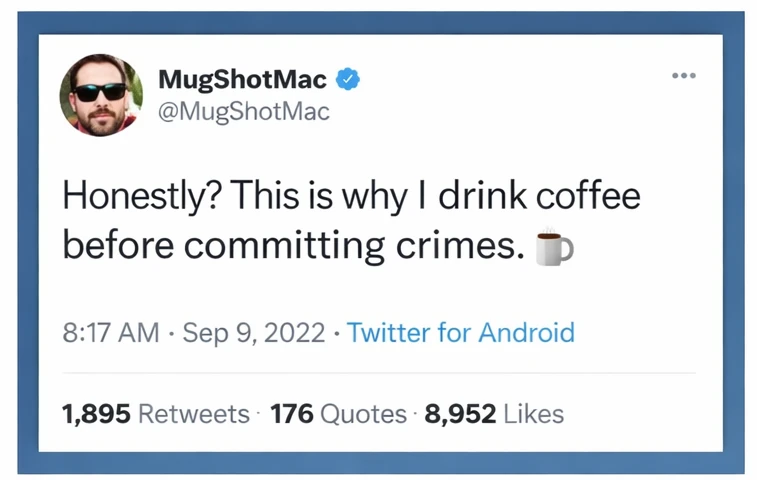Image resolution: width=757 pixels, height=480 pixels.
Task: Click the word "coffee" in the tweet
Action: (589, 196)
